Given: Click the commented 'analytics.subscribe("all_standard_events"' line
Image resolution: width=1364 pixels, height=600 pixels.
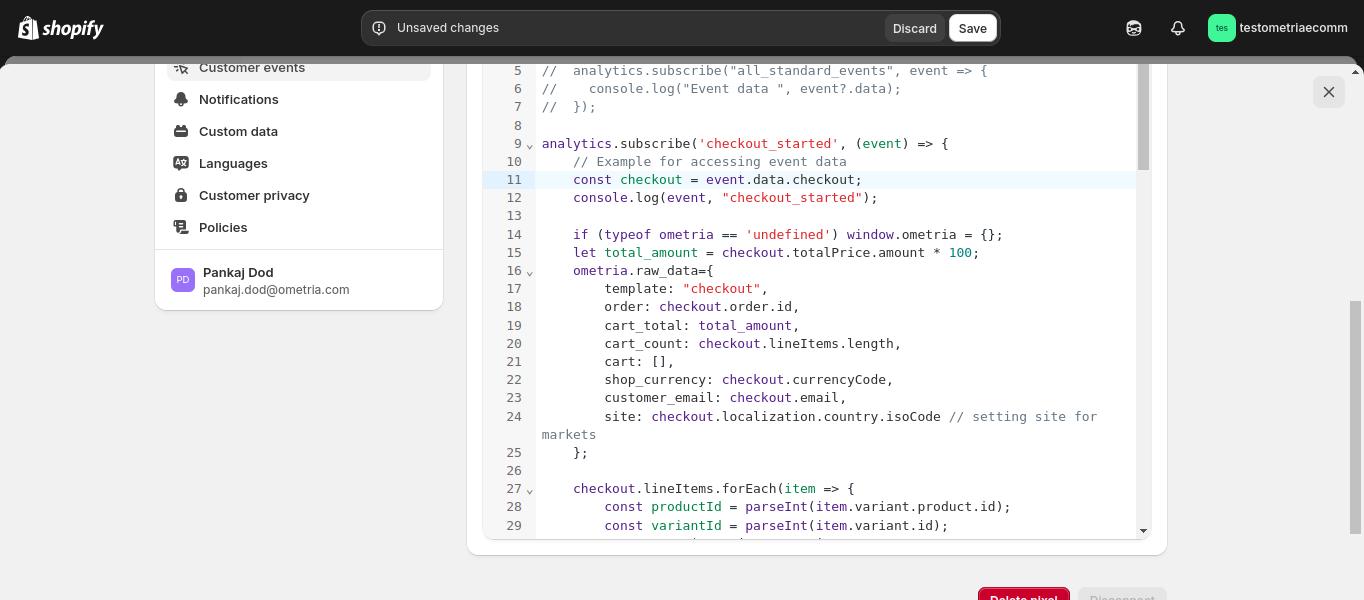Looking at the screenshot, I should point(764,71).
